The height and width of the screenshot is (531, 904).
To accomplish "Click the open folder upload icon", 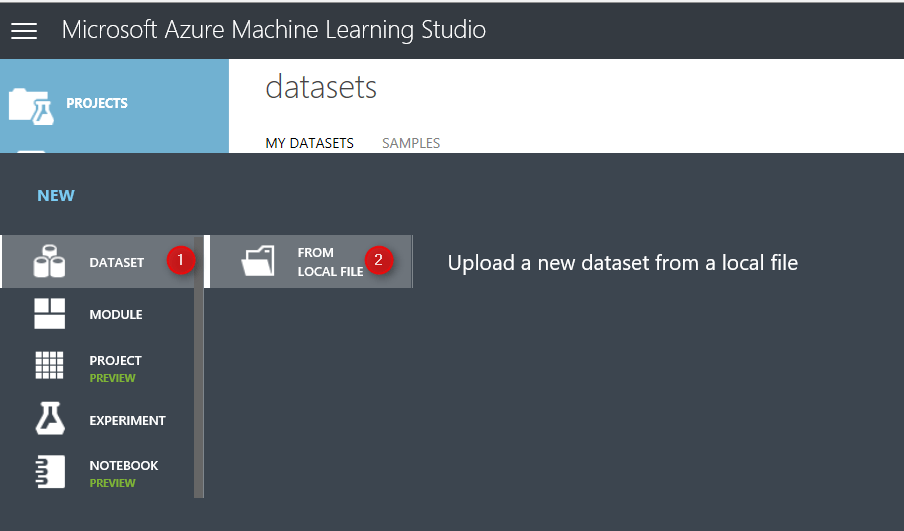I will [258, 262].
